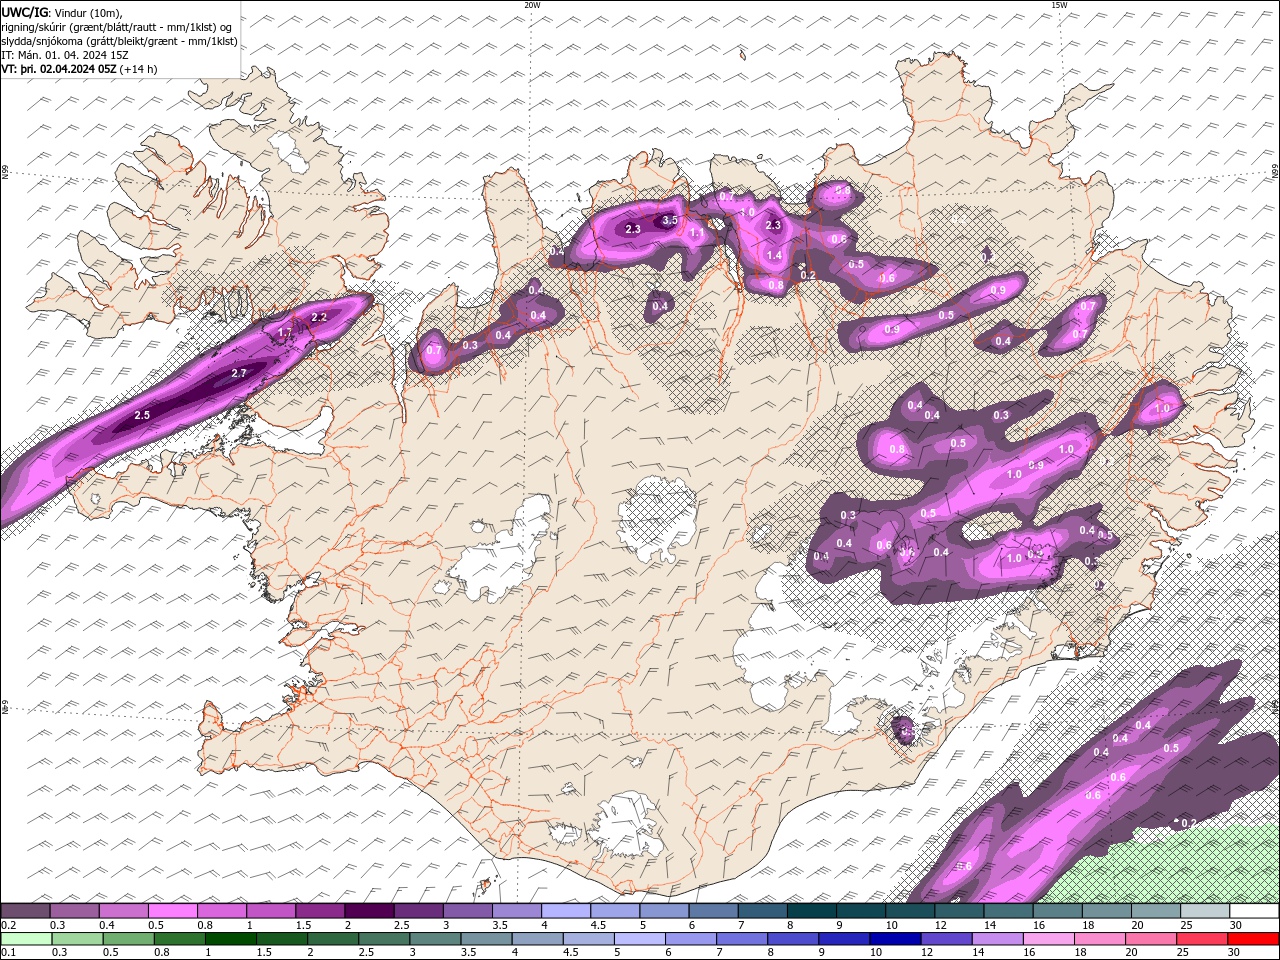This screenshot has width=1280, height=960.
Task: Click the 'UWC/IG: Vindur (10m)' title line
Action: pos(62,12)
